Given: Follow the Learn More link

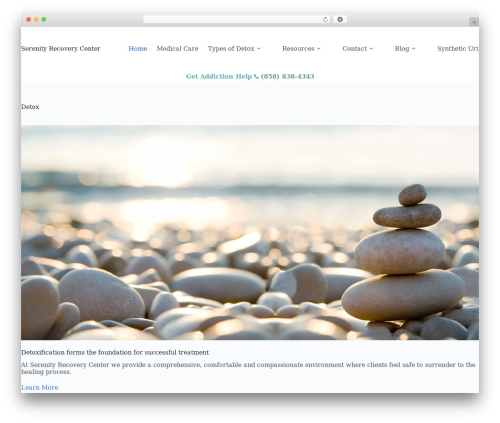Looking at the screenshot, I should (x=40, y=388).
